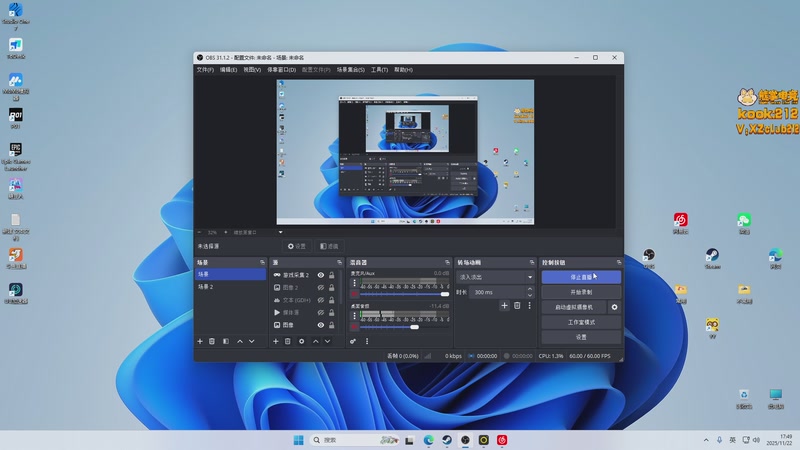Show the 图像 2 source
The height and width of the screenshot is (450, 800).
[321, 287]
